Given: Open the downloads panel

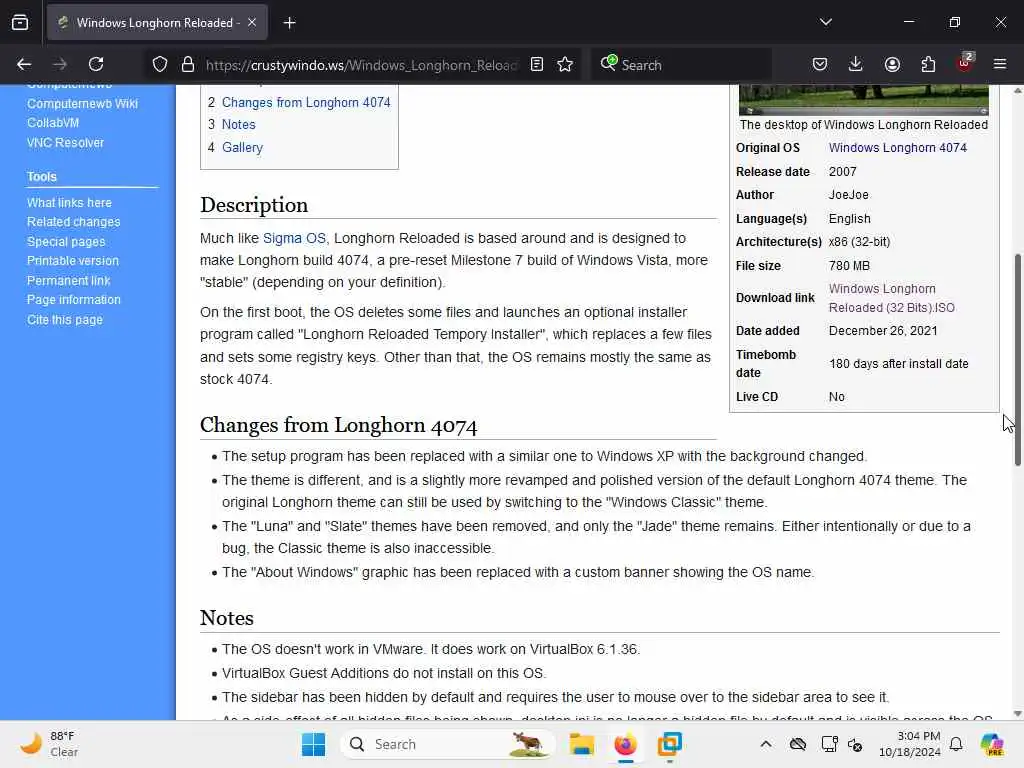Looking at the screenshot, I should (x=856, y=64).
